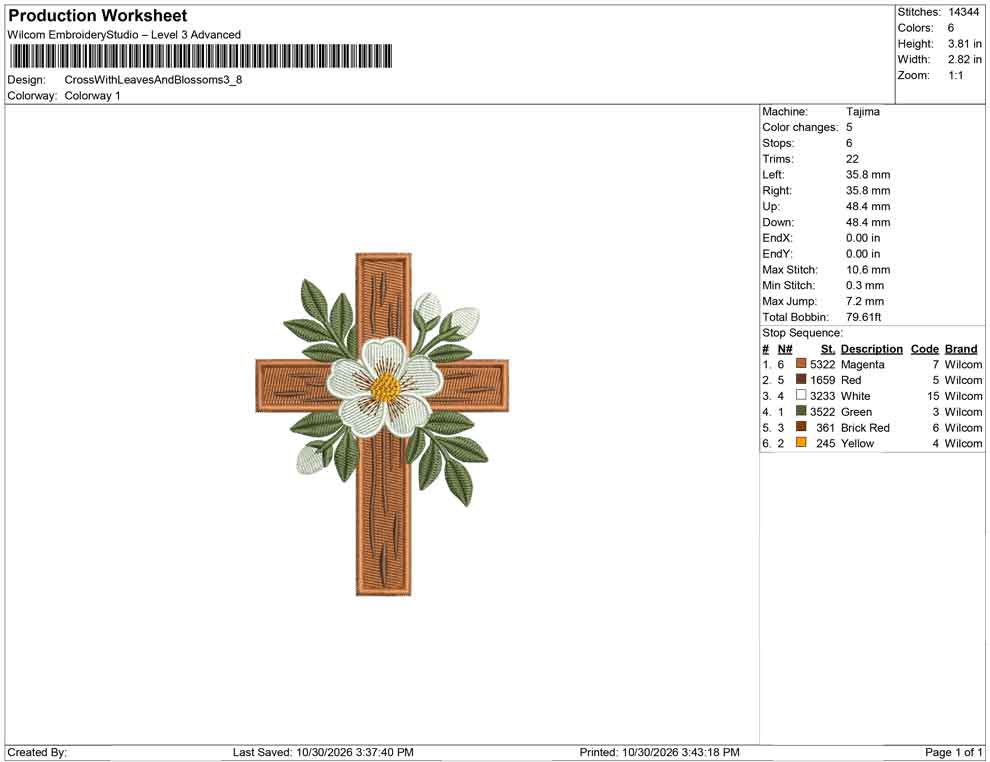The width and height of the screenshot is (990, 762).
Task: Click the Yellow description in row 6
Action: click(x=857, y=443)
